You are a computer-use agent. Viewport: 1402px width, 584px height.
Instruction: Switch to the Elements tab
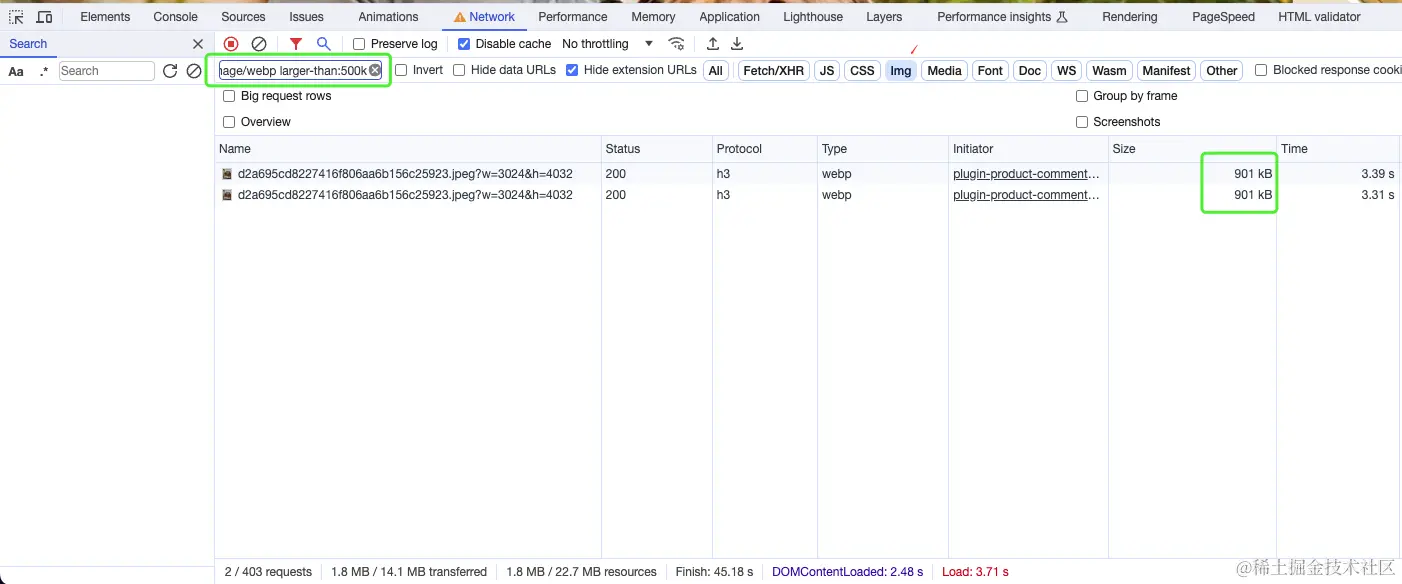point(105,17)
